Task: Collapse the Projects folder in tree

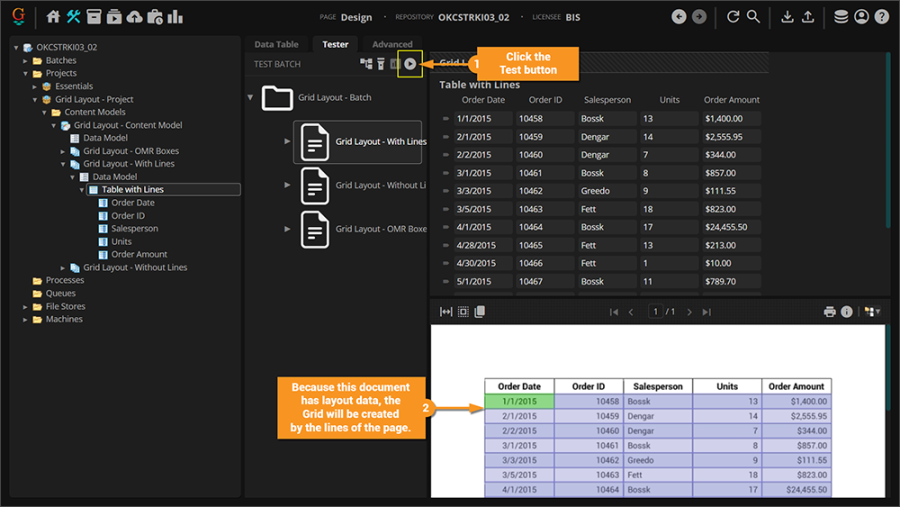Action: (x=26, y=73)
